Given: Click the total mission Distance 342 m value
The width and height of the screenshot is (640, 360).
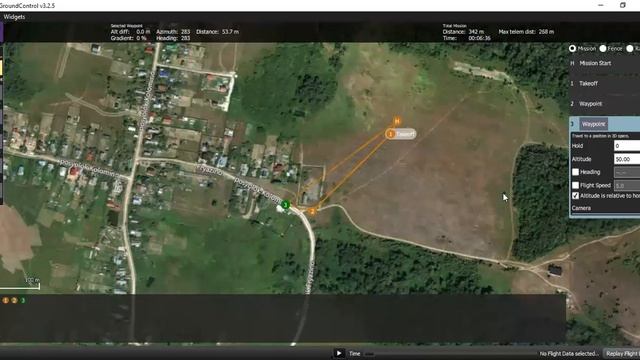Looking at the screenshot, I should point(476,32).
